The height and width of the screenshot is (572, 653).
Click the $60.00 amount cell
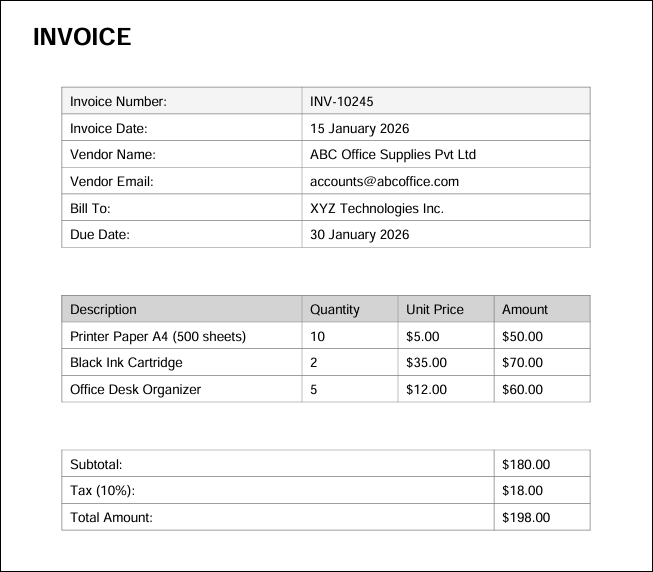click(523, 390)
